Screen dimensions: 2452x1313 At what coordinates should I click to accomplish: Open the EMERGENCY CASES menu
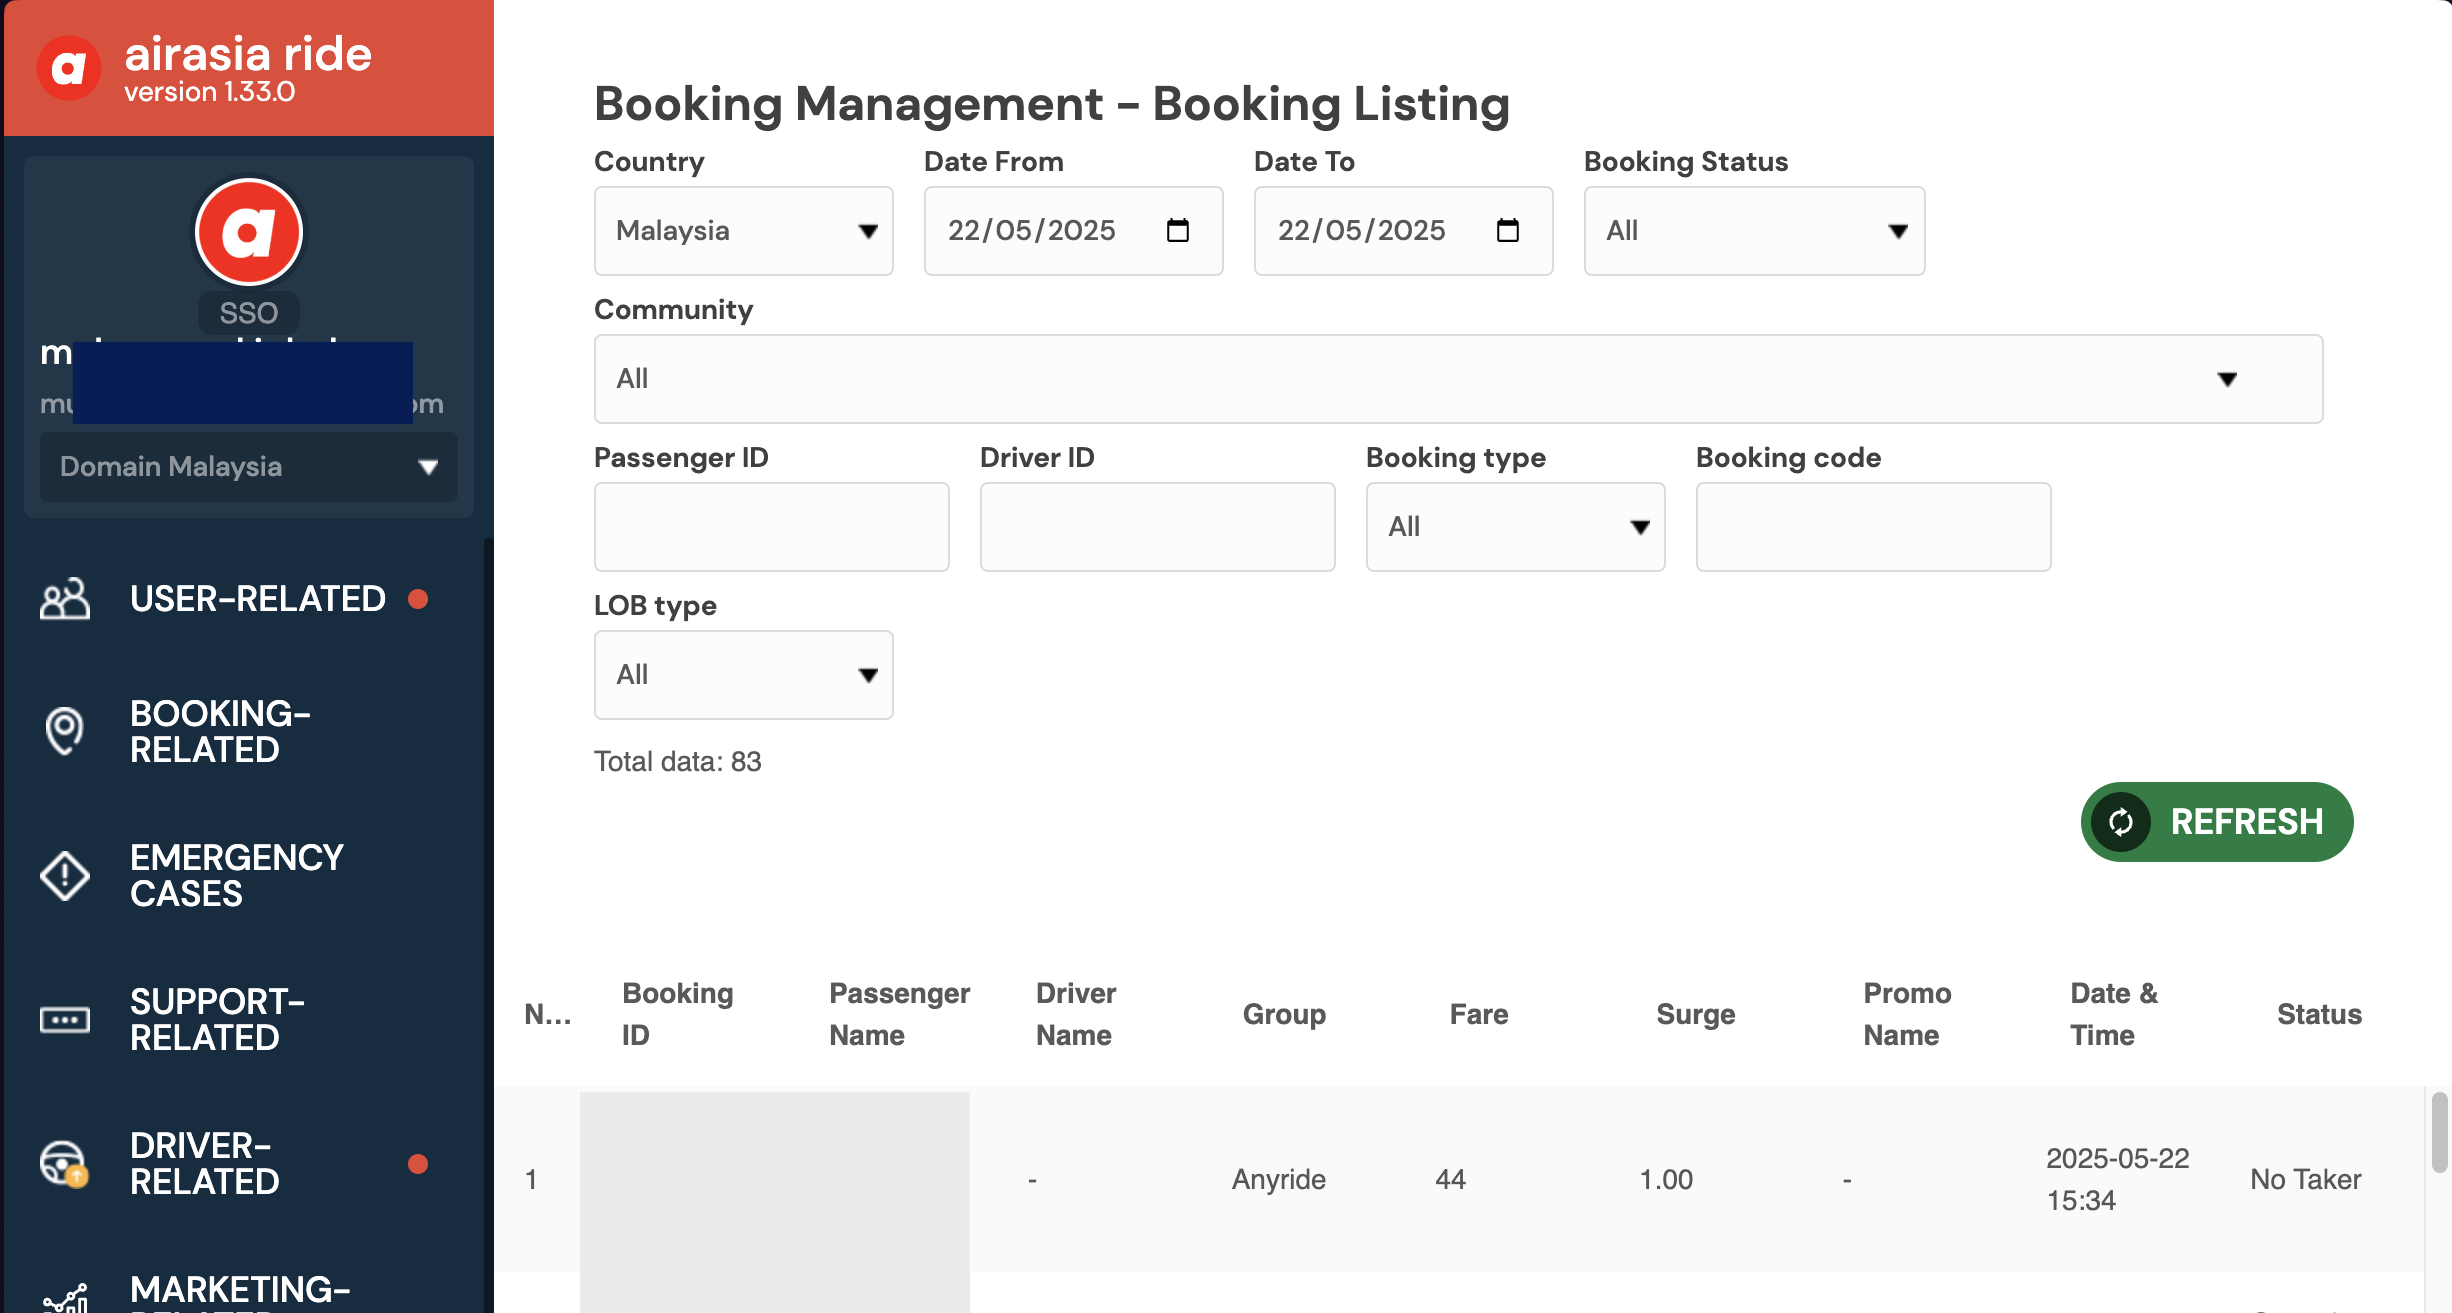click(x=237, y=876)
